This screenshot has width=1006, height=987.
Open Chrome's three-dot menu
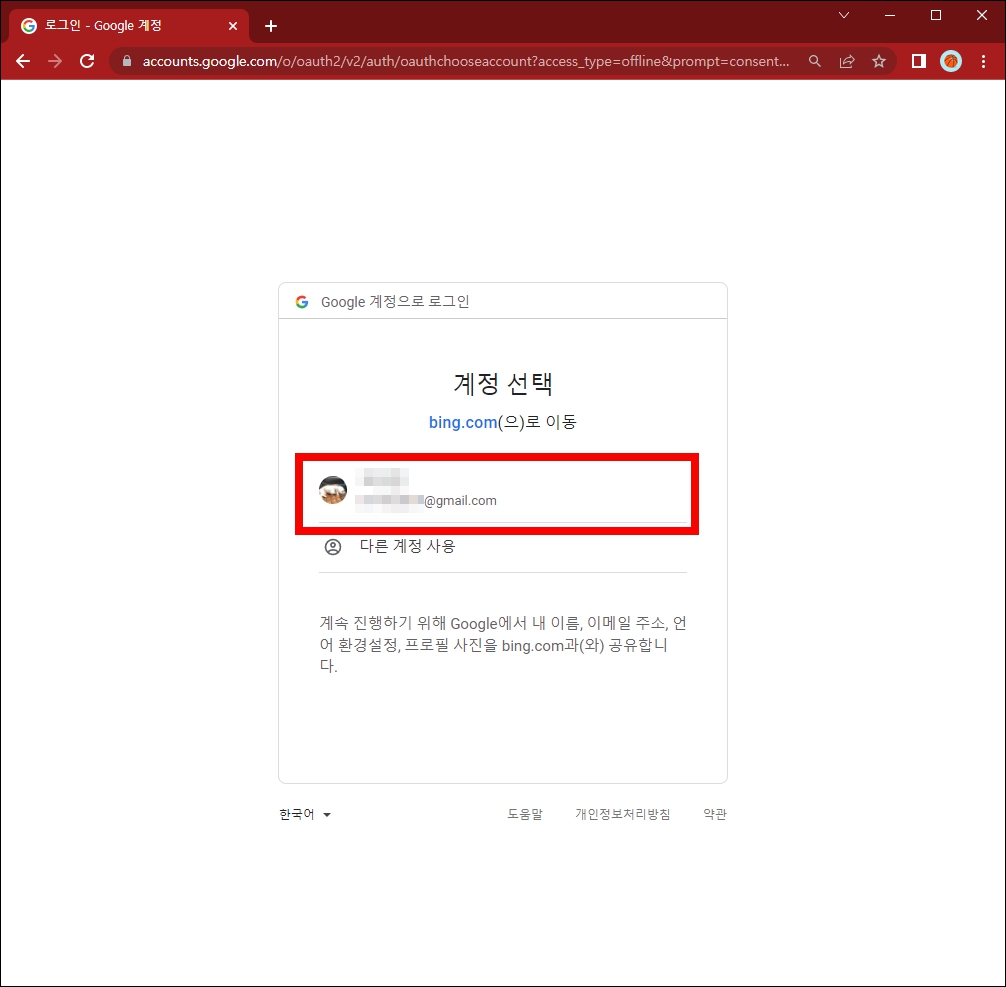tap(984, 61)
